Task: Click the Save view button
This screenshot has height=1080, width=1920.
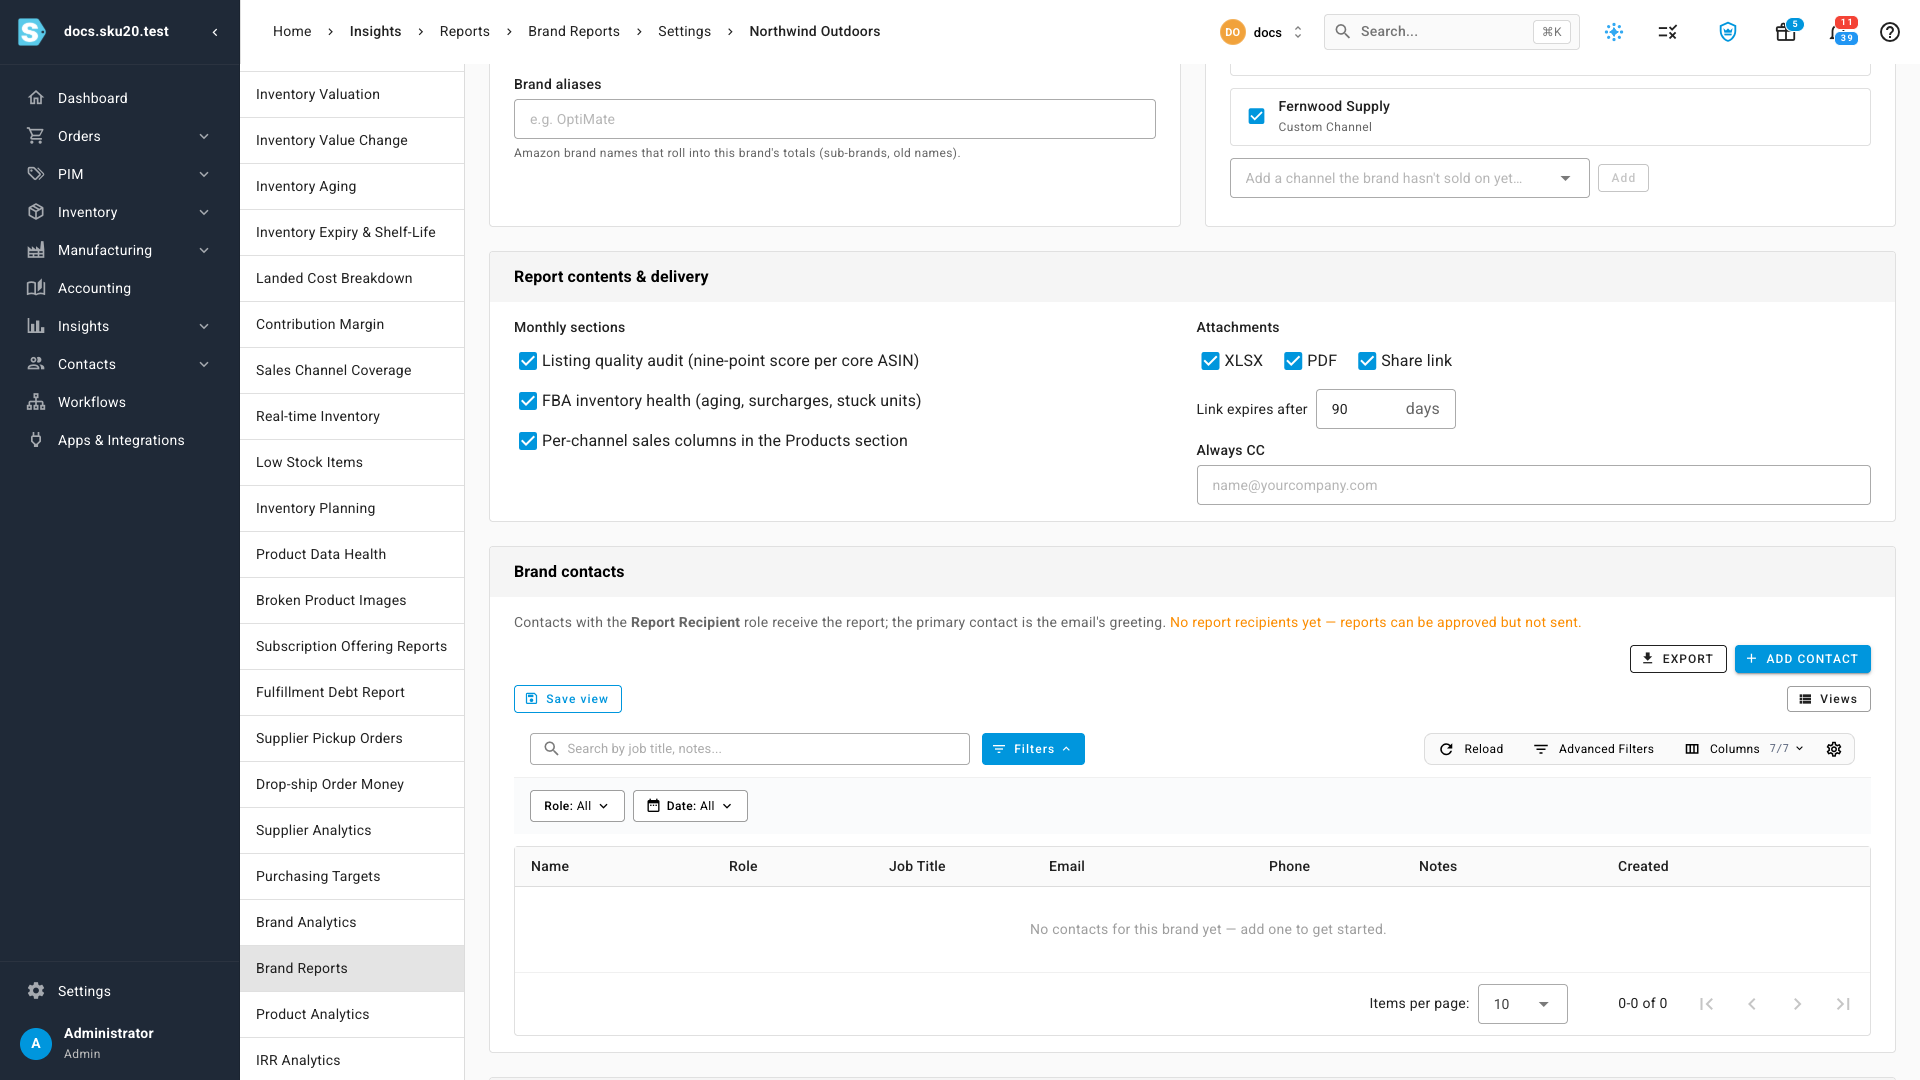Action: 567,699
